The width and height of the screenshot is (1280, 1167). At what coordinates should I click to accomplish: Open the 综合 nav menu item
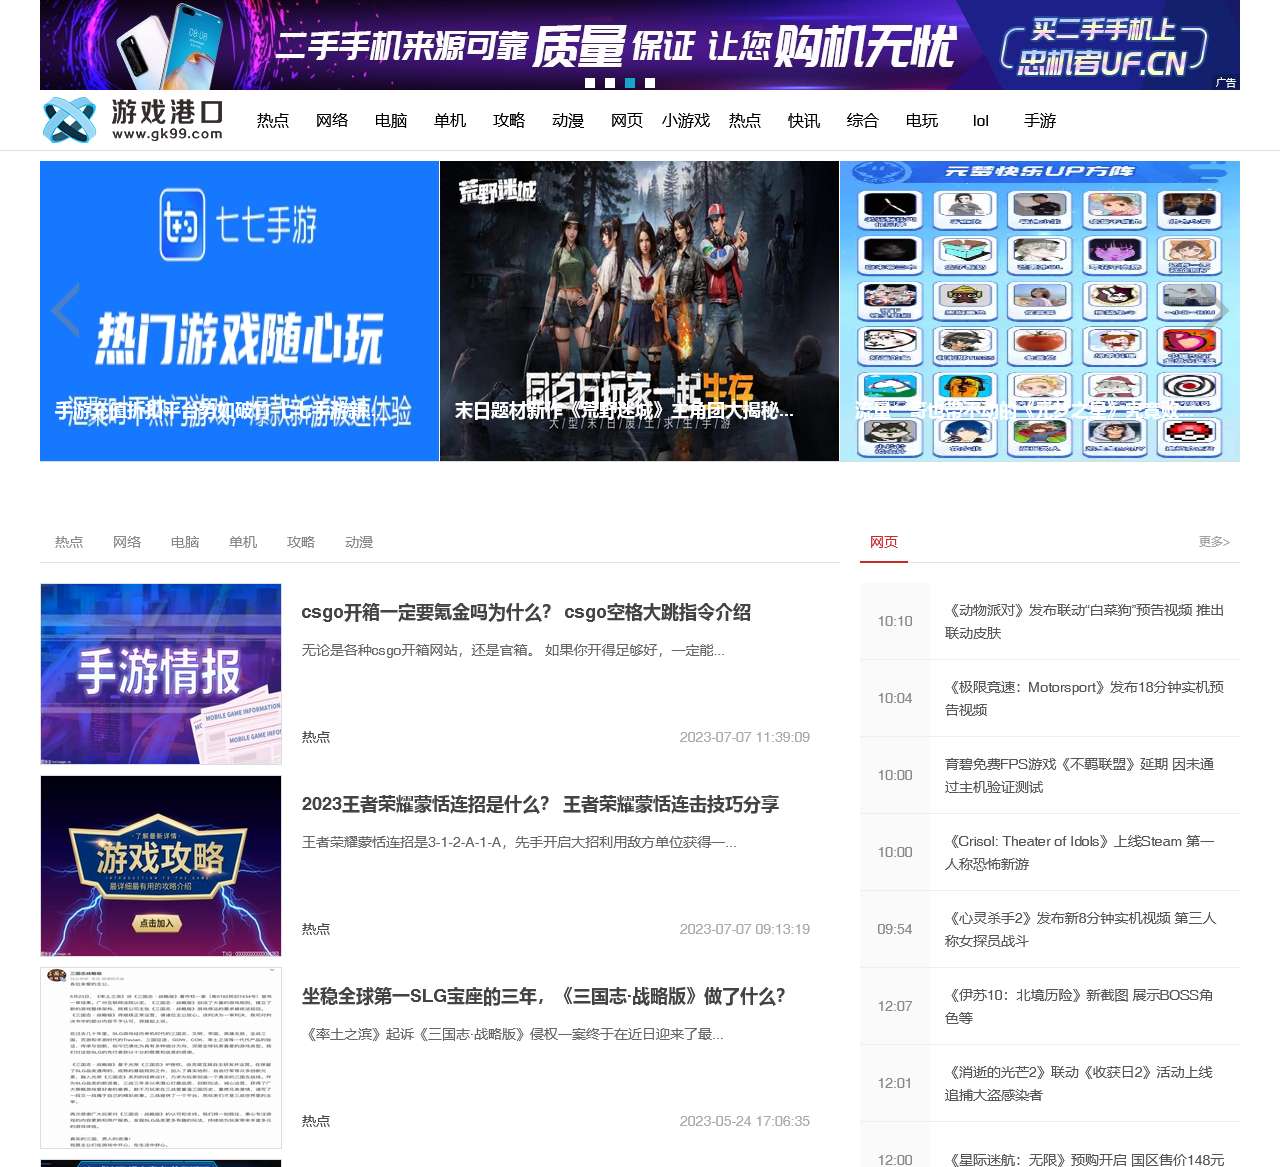(862, 120)
